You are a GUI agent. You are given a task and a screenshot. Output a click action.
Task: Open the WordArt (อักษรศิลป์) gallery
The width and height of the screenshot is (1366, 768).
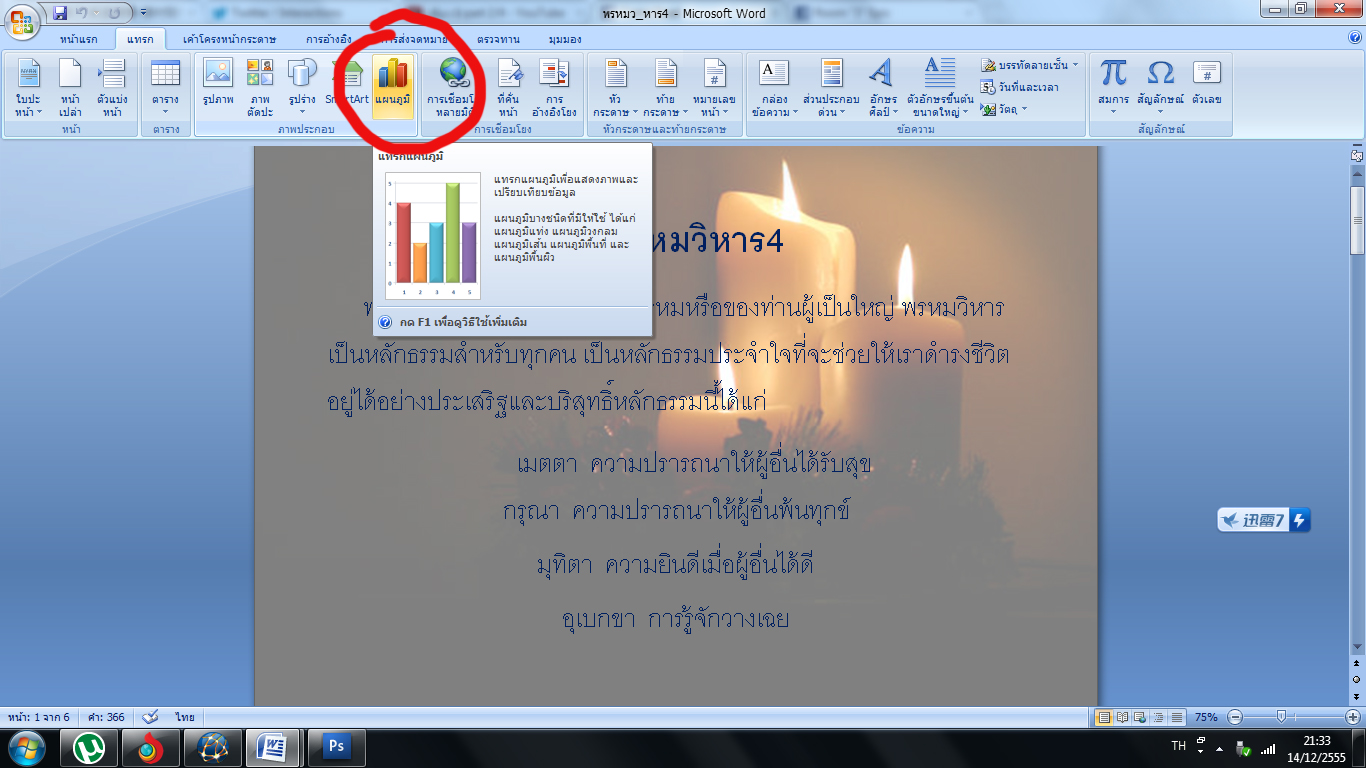883,87
